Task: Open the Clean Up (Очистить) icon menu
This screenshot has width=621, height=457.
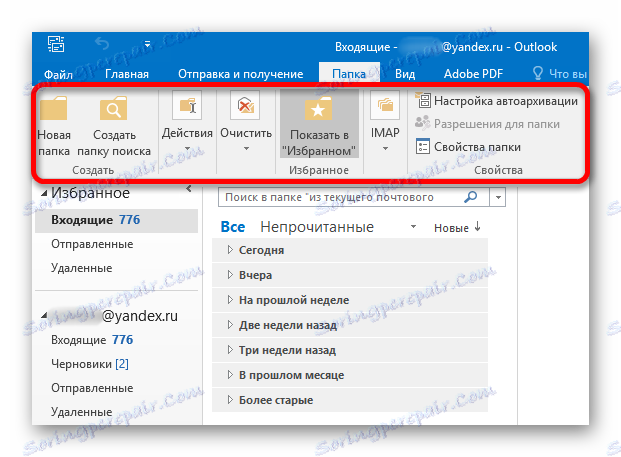Action: pyautogui.click(x=245, y=105)
